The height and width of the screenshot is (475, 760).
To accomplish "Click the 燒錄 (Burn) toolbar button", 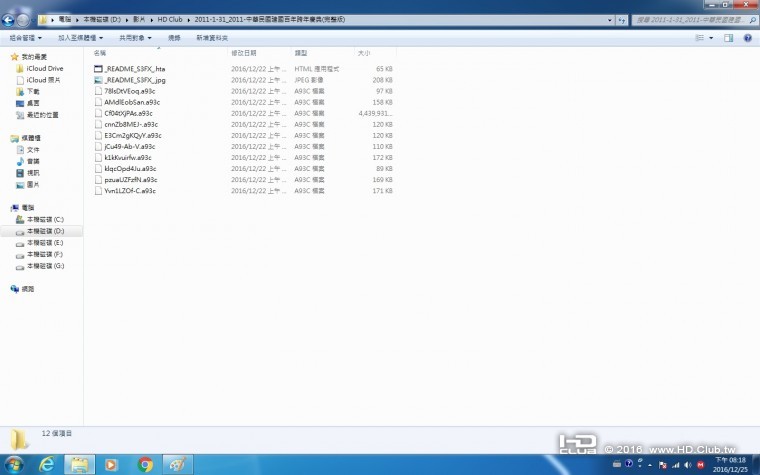I will tap(174, 38).
